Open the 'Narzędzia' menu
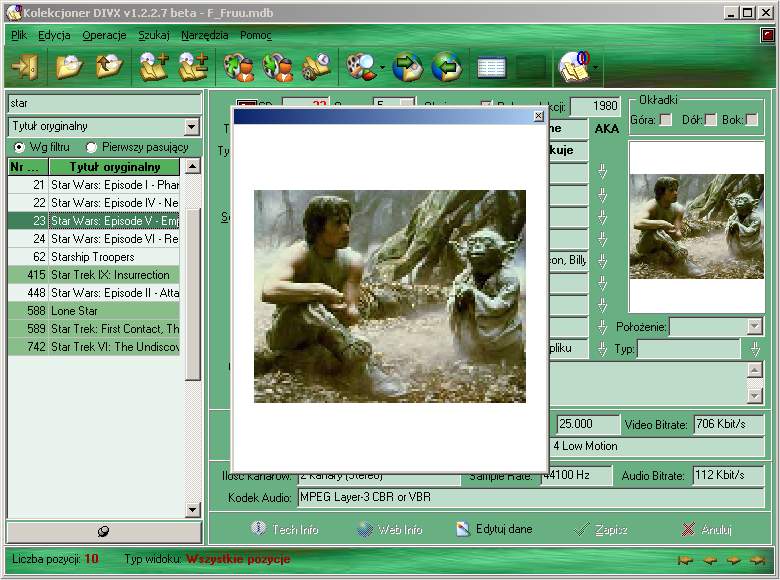This screenshot has height=580, width=780. pyautogui.click(x=204, y=35)
